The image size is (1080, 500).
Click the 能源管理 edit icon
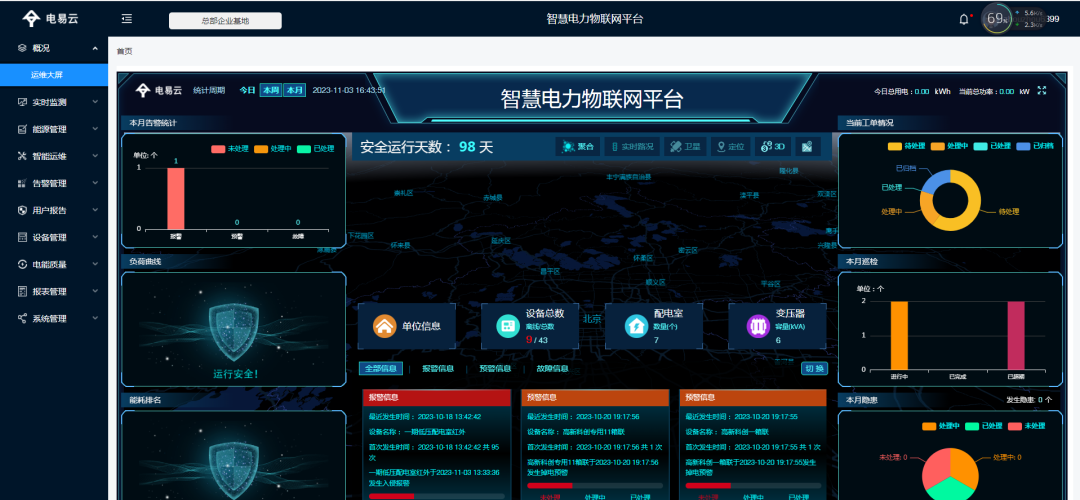[22, 129]
